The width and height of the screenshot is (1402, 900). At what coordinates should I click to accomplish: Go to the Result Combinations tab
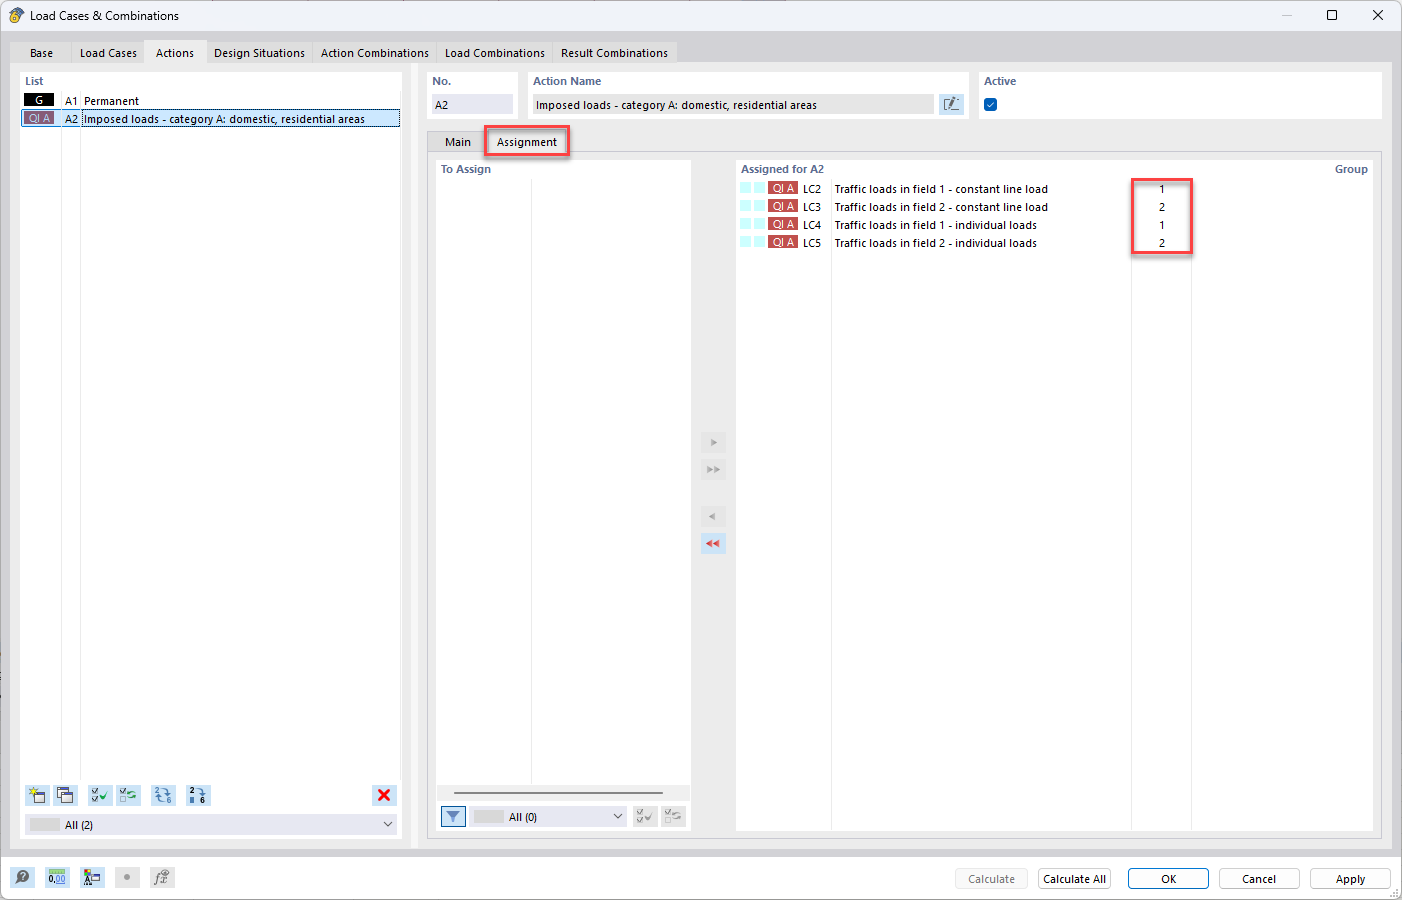[x=614, y=53]
